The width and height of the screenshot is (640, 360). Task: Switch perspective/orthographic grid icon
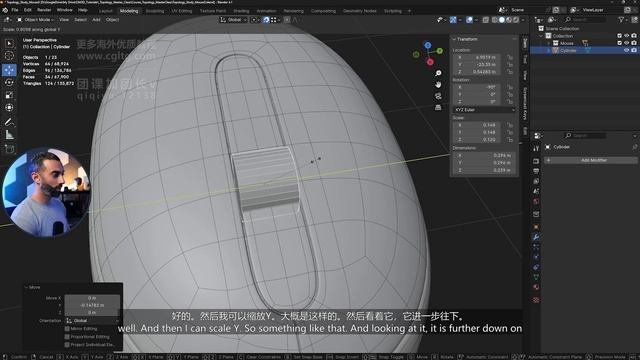[438, 107]
